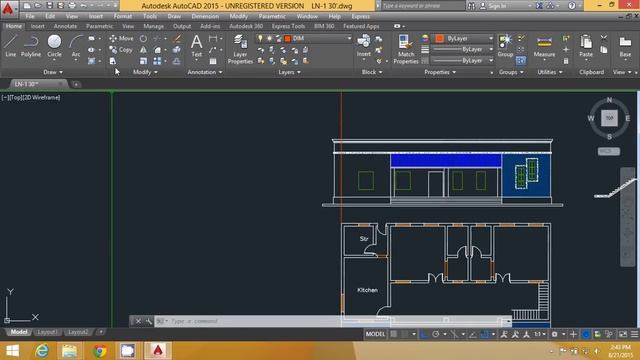Click the TOP face of ViewCube
The width and height of the screenshot is (640, 360).
[x=609, y=118]
